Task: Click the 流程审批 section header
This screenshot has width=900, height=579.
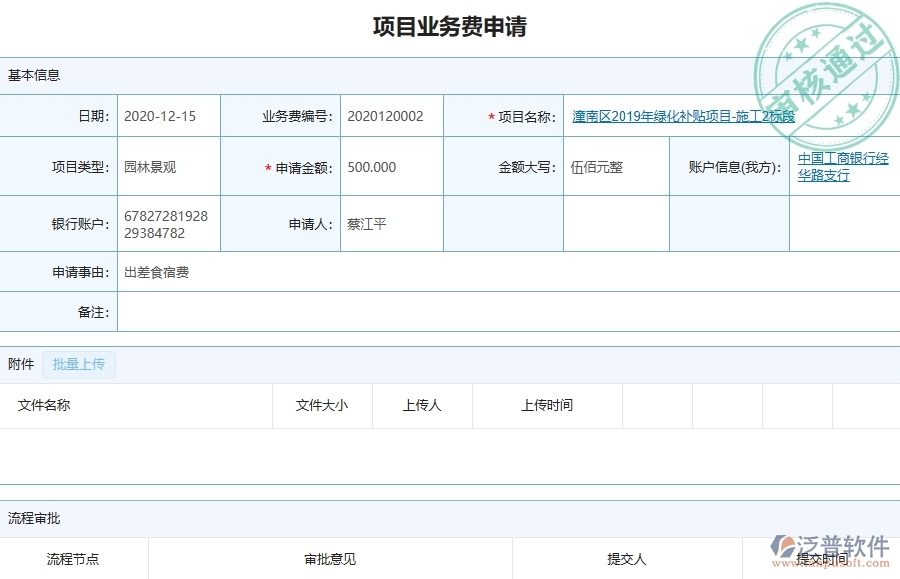Action: (30, 518)
